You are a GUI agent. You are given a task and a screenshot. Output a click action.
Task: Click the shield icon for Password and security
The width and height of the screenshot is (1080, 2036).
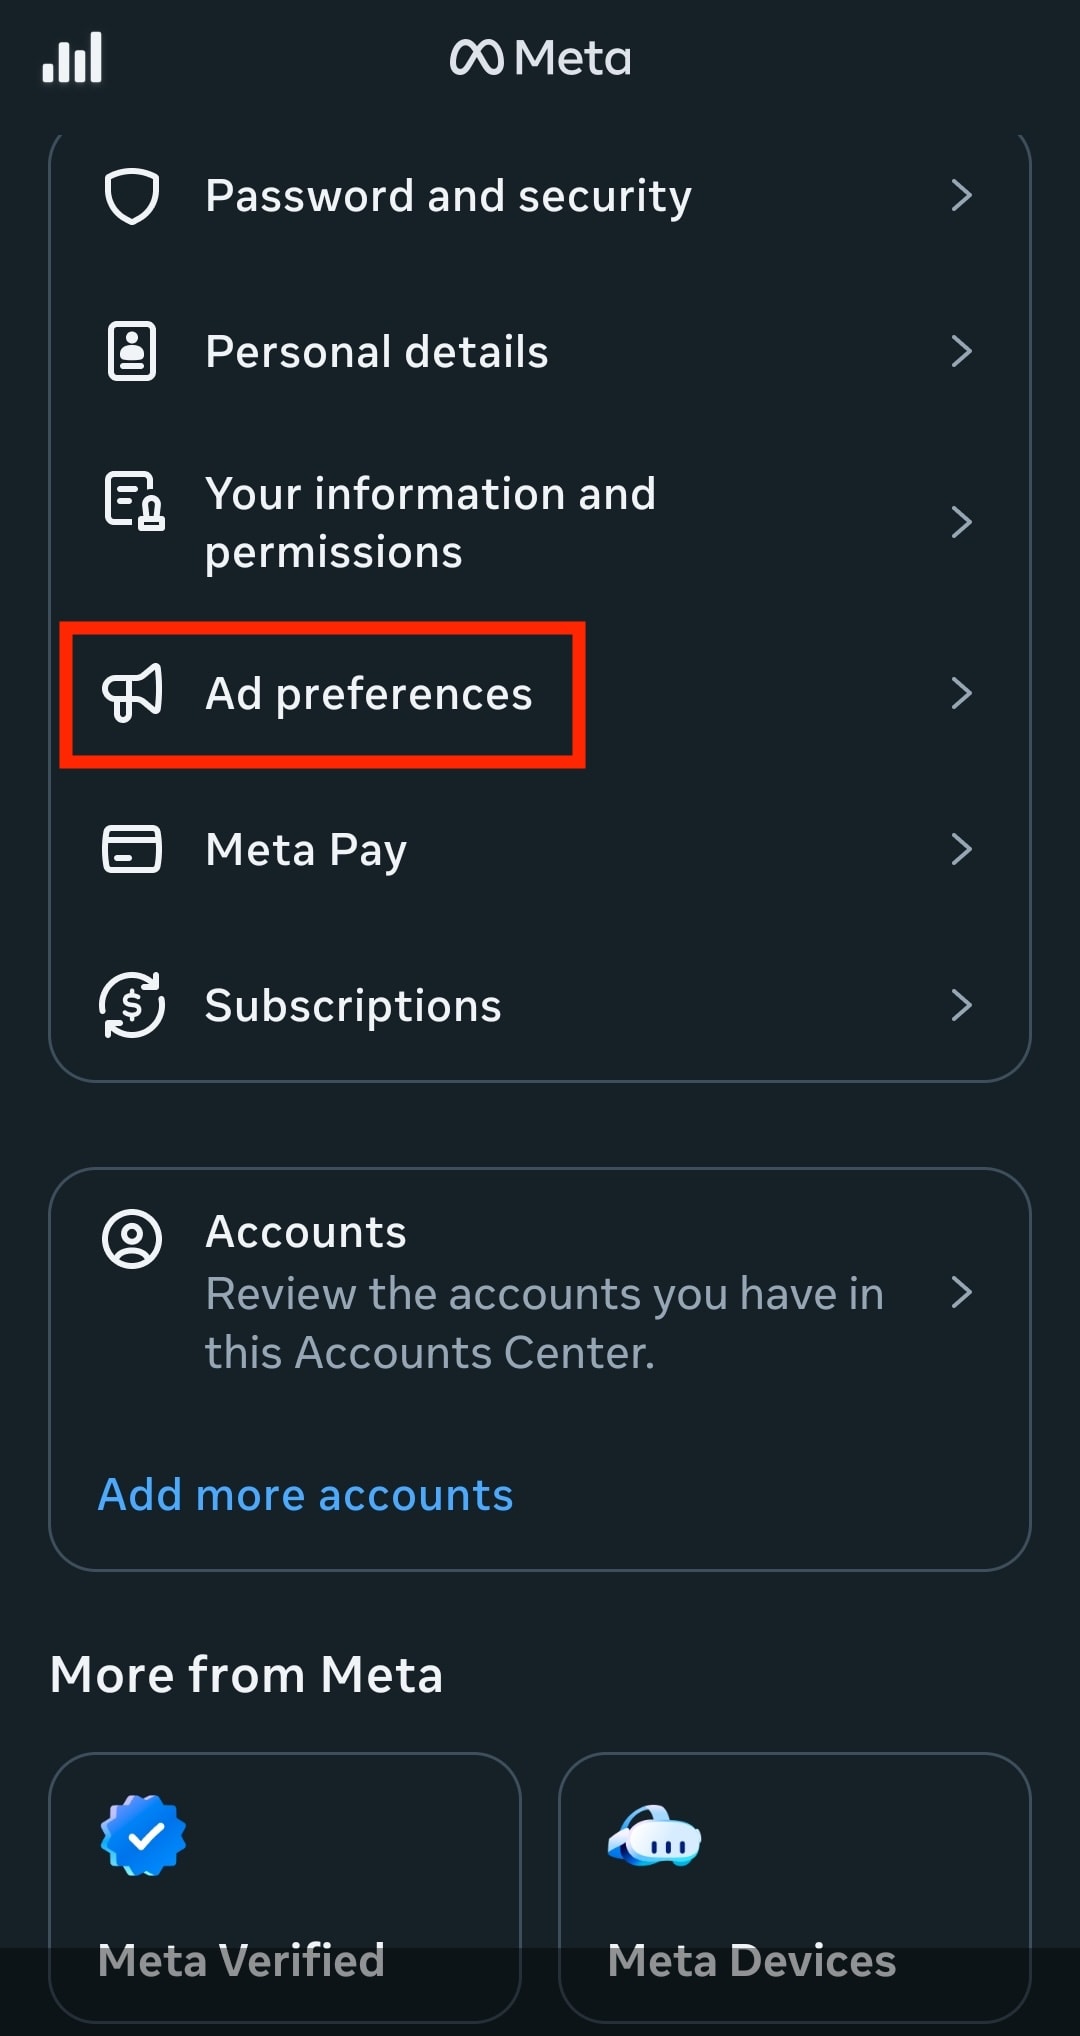[x=132, y=196]
